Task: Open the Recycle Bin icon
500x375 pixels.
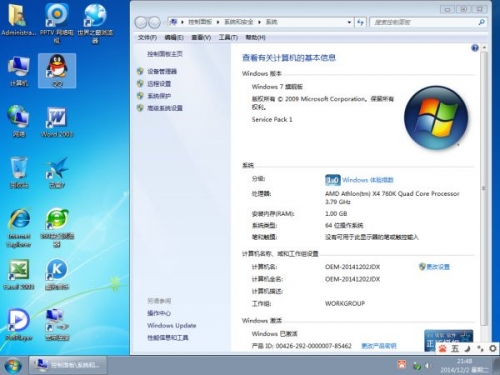Action: (x=19, y=172)
